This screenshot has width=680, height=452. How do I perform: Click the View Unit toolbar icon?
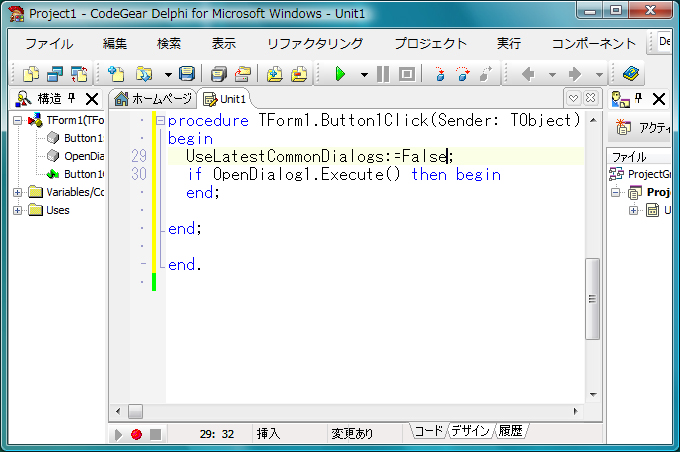55,74
